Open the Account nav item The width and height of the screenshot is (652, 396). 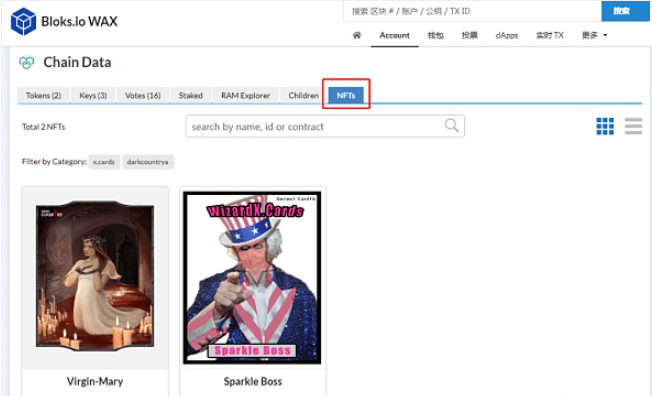coord(394,35)
